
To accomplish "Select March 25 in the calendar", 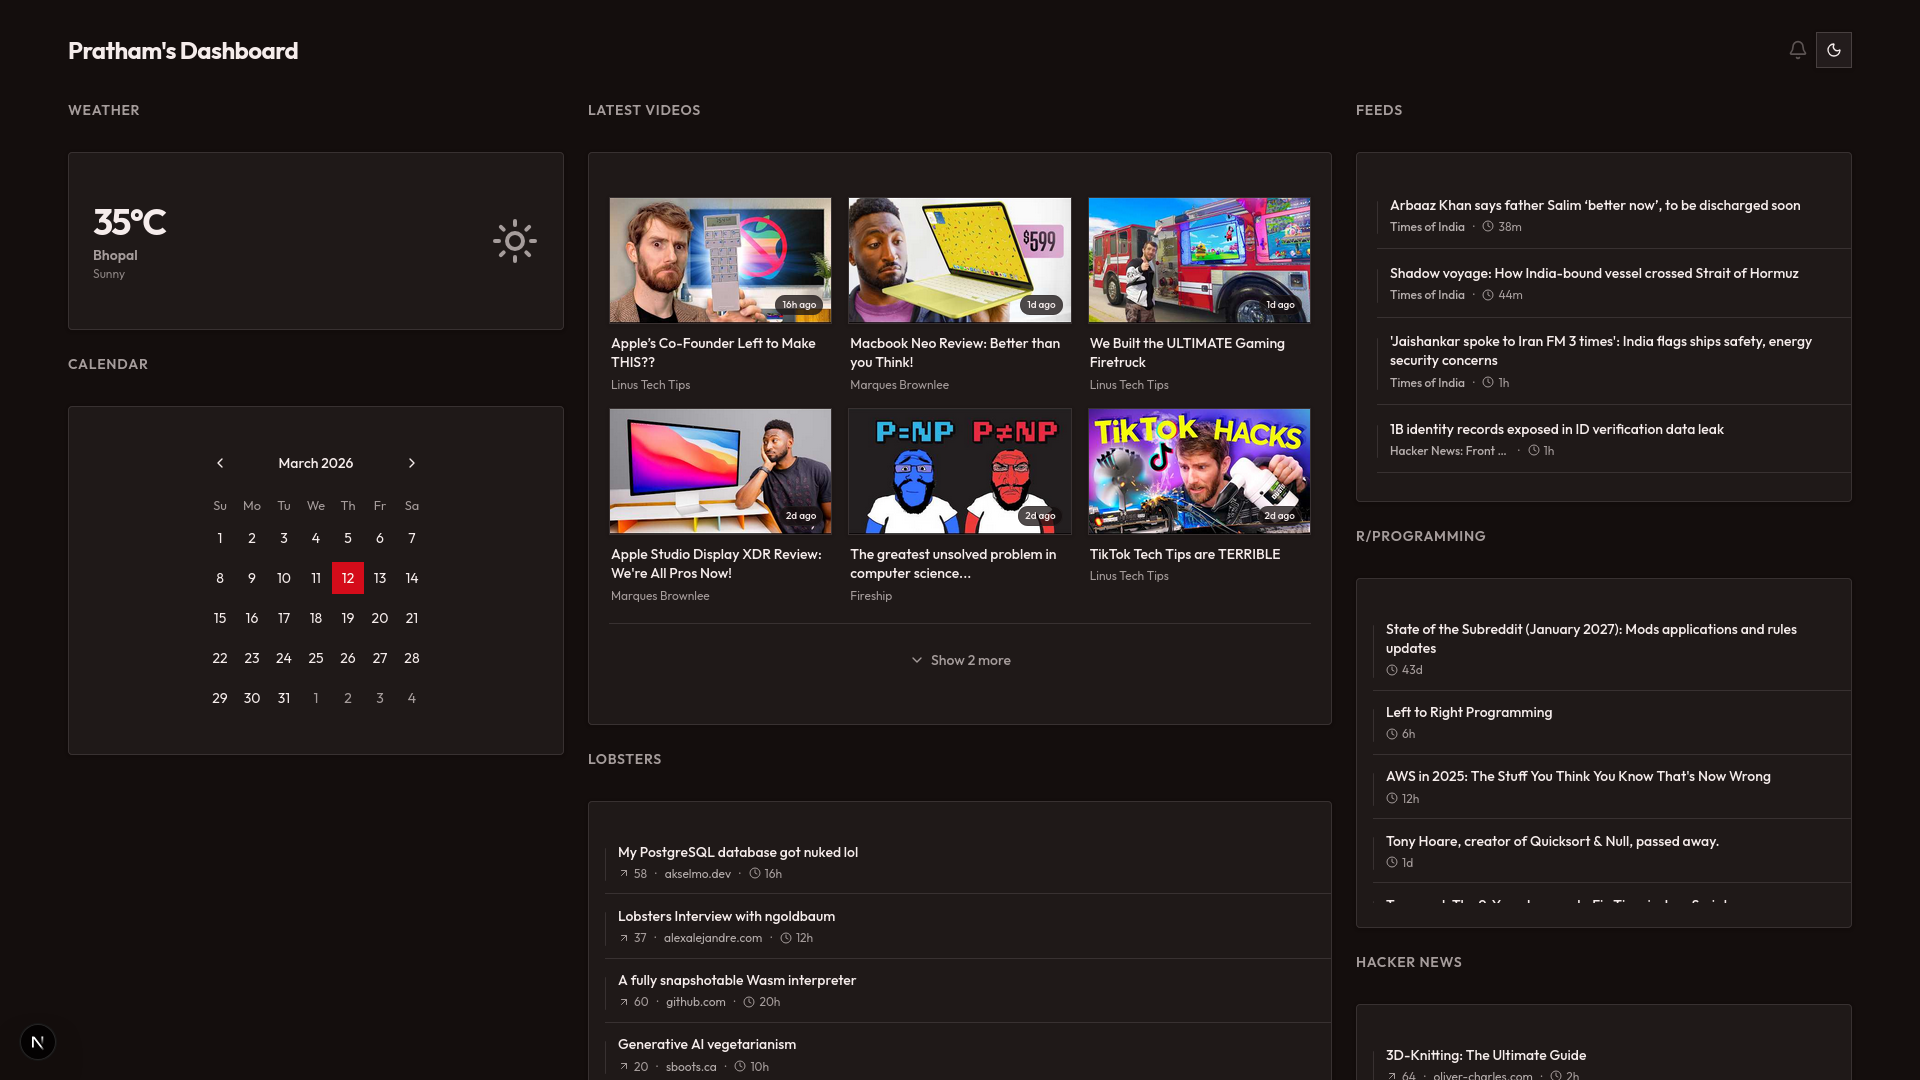I will pyautogui.click(x=316, y=658).
